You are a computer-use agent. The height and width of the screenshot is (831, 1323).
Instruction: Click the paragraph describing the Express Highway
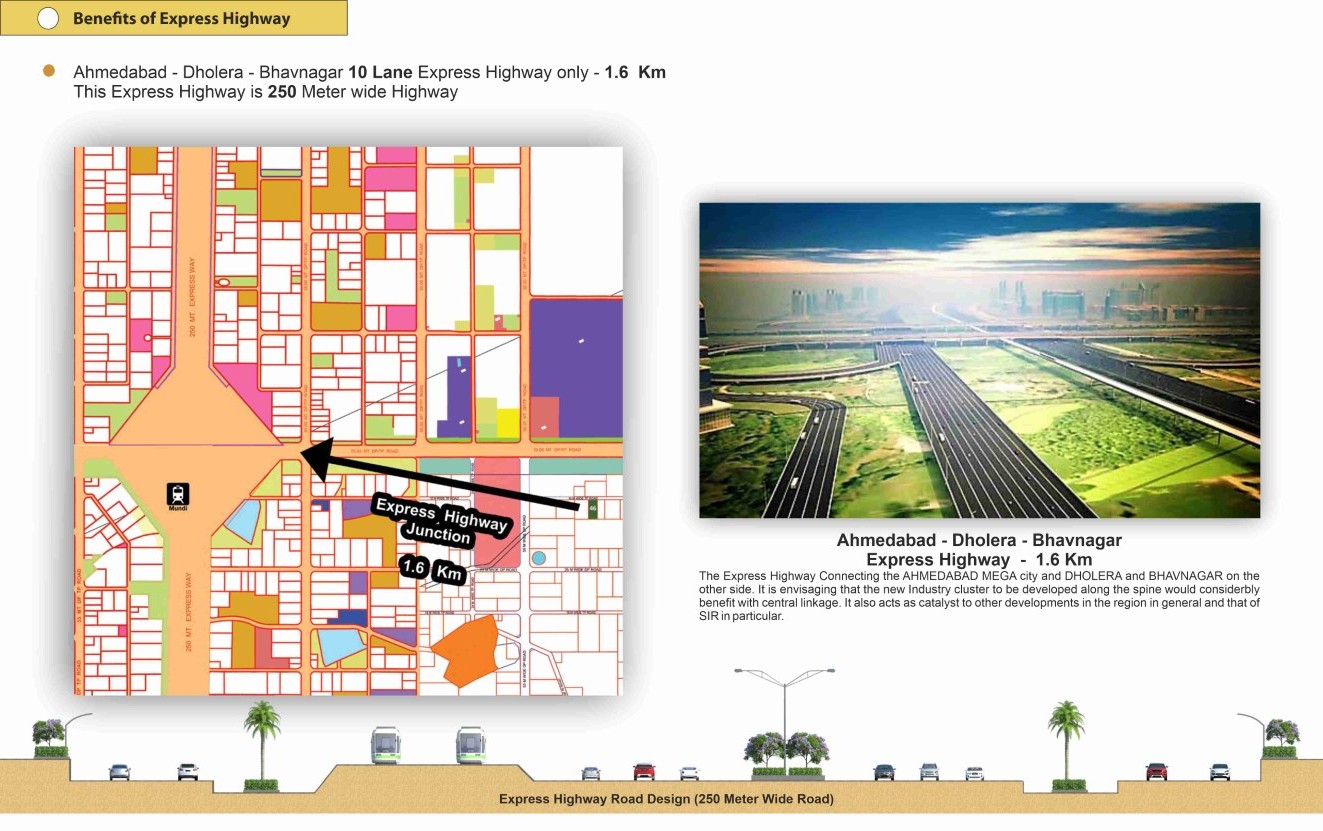point(979,596)
